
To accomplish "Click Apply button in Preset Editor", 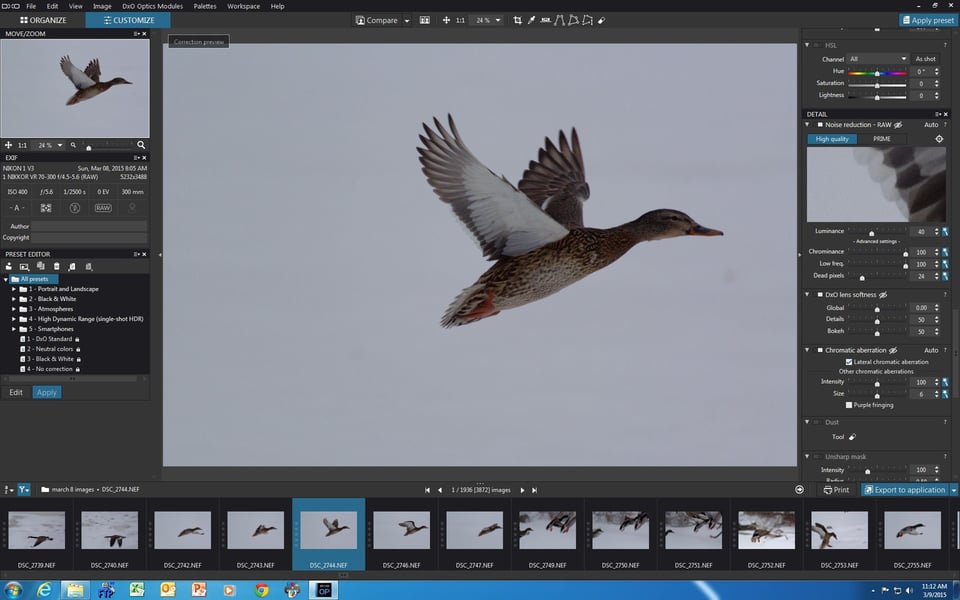I will 47,392.
